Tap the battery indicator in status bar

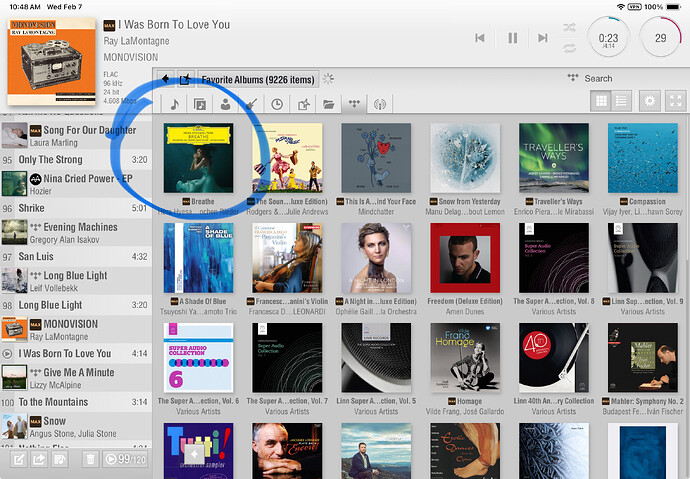point(673,7)
